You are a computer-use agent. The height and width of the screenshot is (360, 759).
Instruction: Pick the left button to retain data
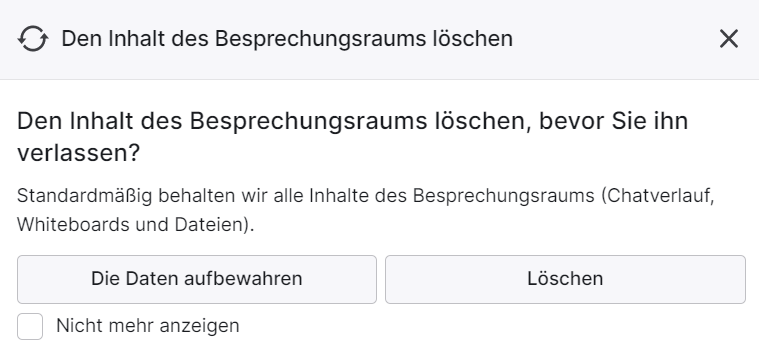point(197,279)
